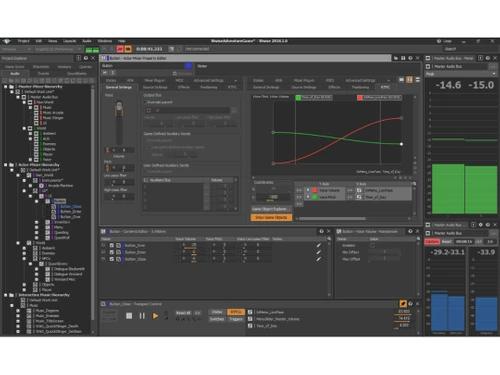Toggle the Button_Enter inclusion checkbox in Contents Editor
Image resolution: width=500 pixels, height=375 pixels.
click(x=112, y=252)
